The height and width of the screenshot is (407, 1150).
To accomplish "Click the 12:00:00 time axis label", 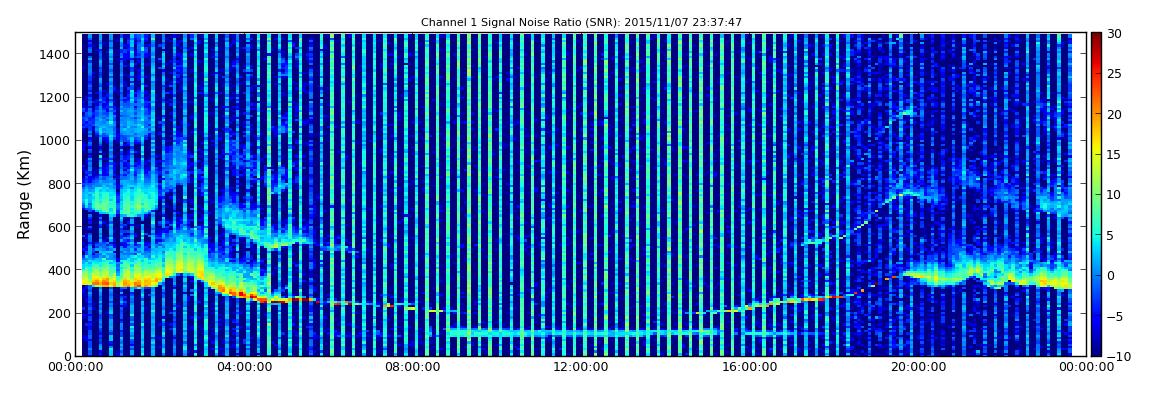I will [579, 367].
